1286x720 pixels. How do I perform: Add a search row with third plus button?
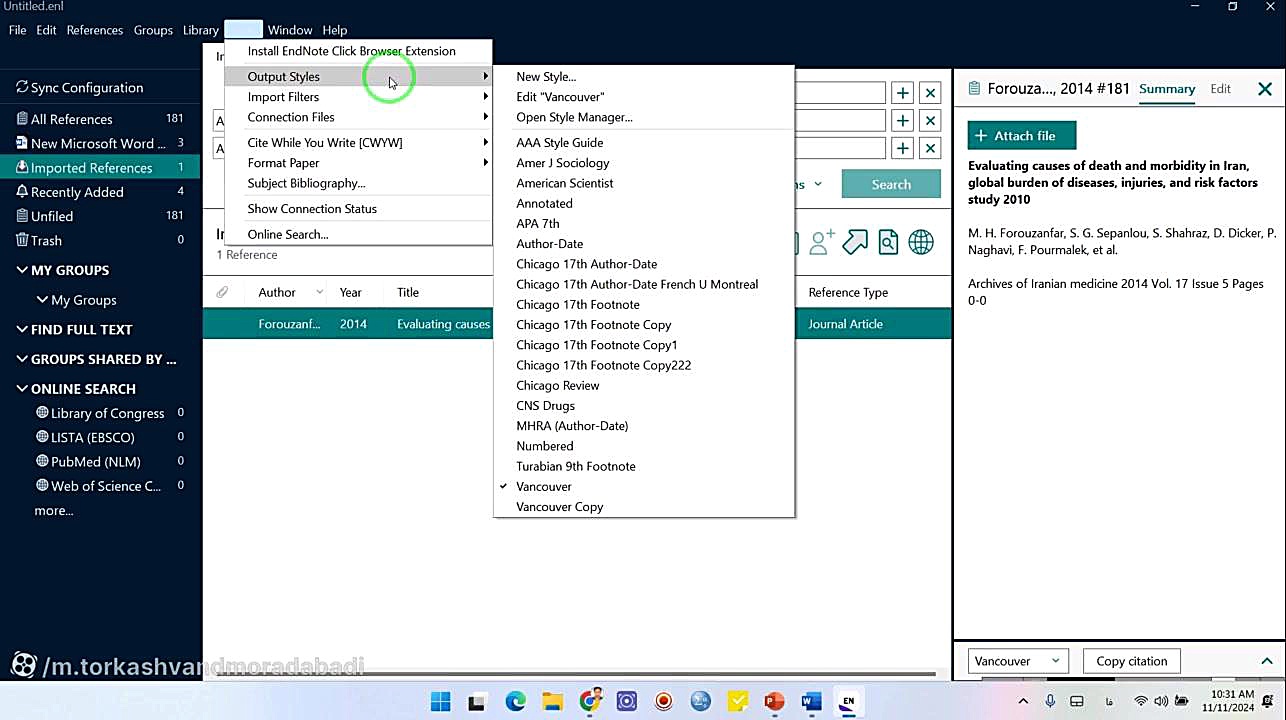(x=903, y=148)
